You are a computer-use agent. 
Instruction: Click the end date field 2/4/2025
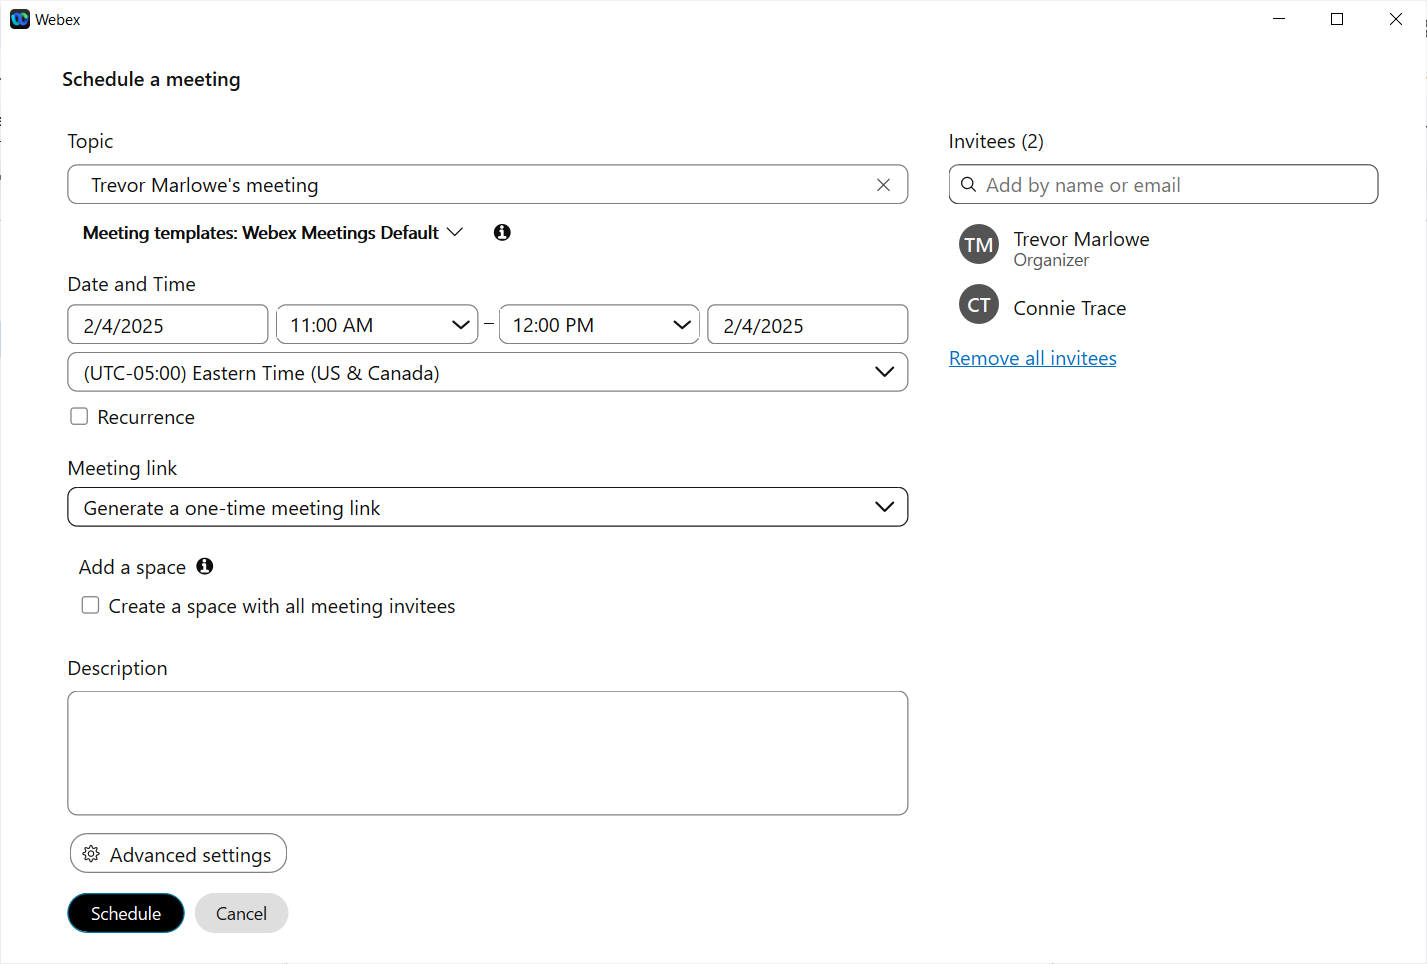click(808, 324)
